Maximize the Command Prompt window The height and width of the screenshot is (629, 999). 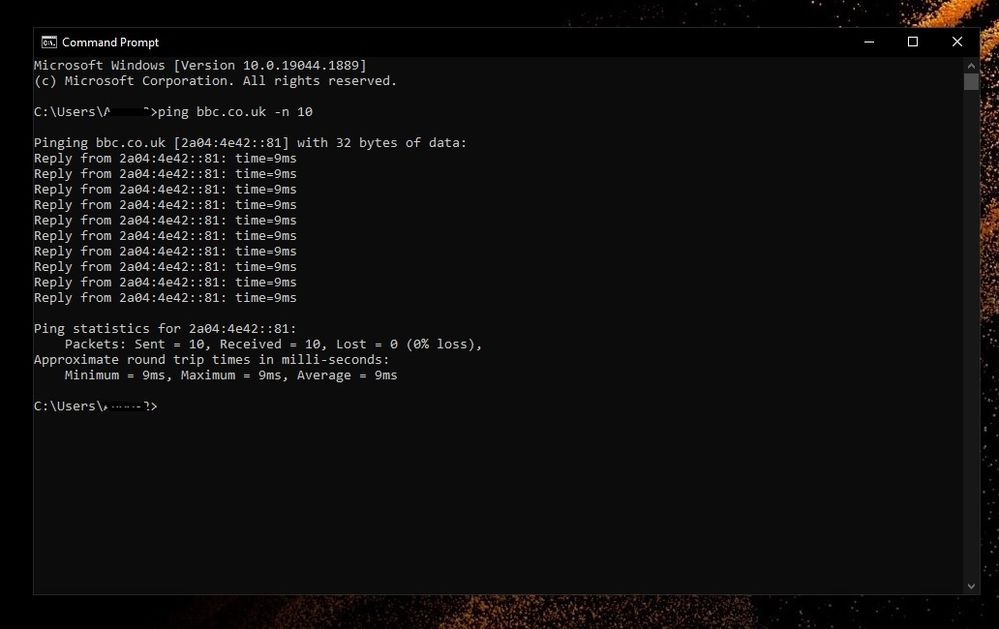(912, 42)
